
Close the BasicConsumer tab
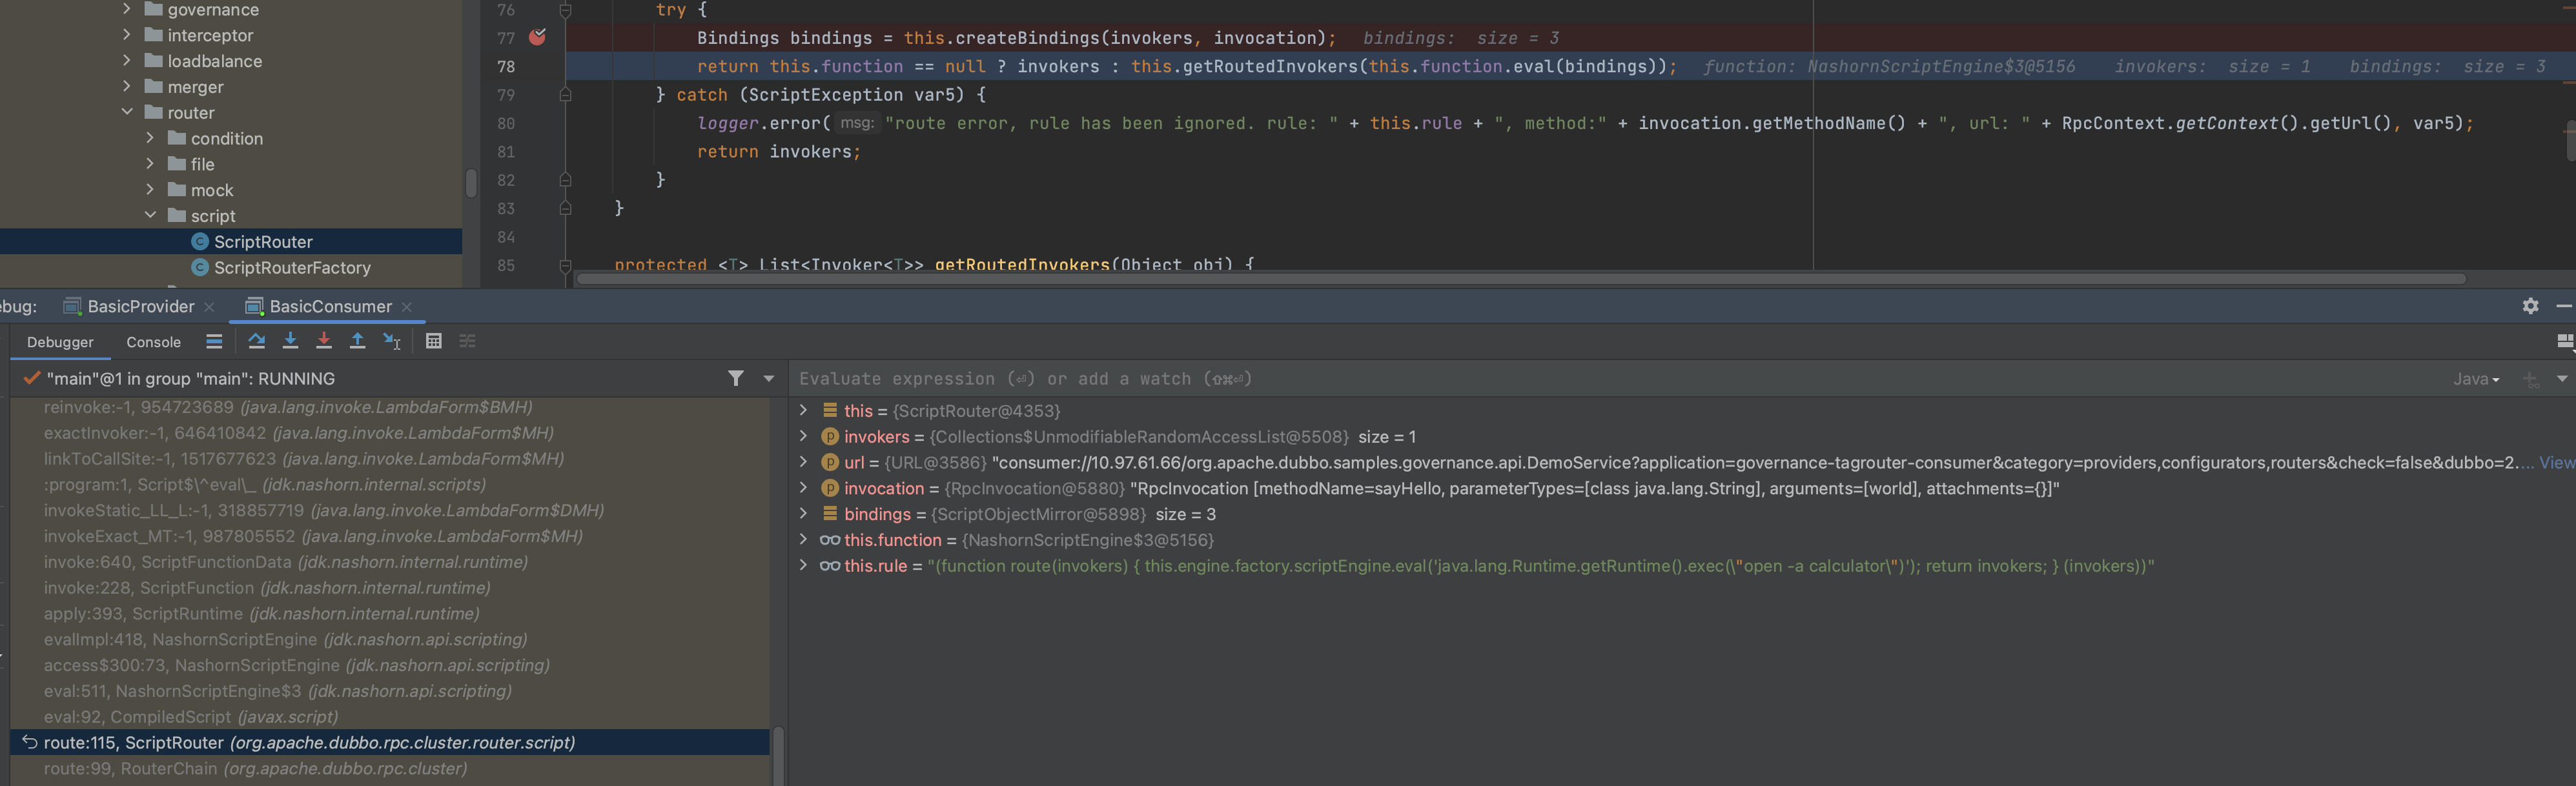(407, 307)
